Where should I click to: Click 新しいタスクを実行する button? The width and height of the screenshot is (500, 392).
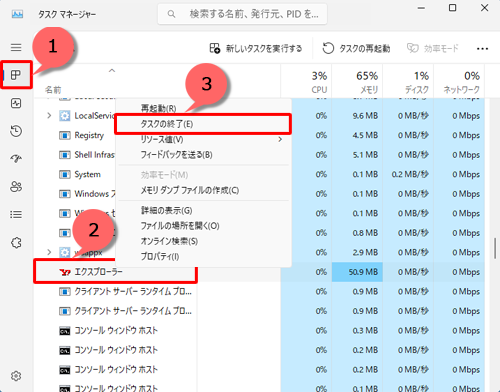pyautogui.click(x=256, y=49)
